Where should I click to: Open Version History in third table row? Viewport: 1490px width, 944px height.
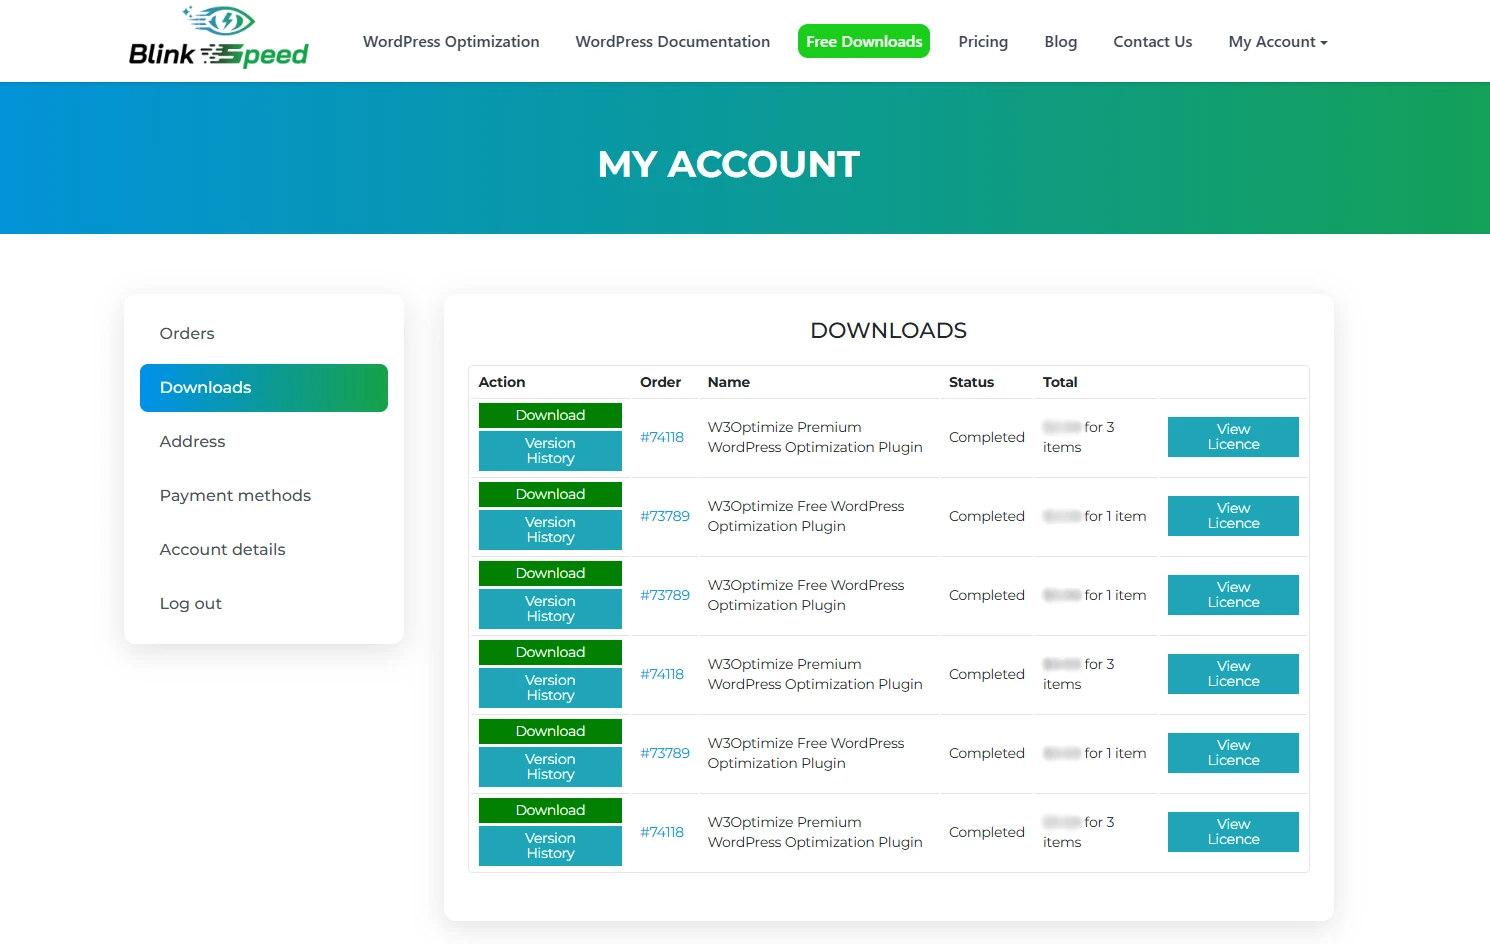550,609
